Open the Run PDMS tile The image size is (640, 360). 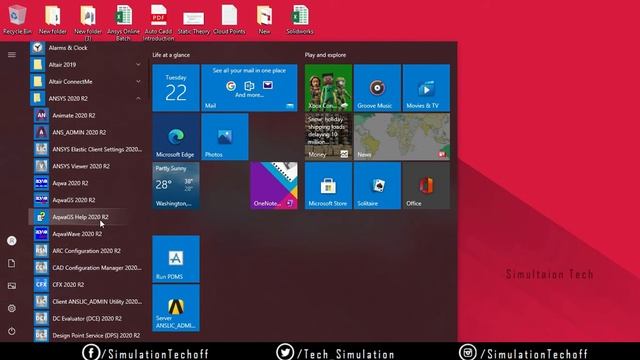pyautogui.click(x=176, y=259)
